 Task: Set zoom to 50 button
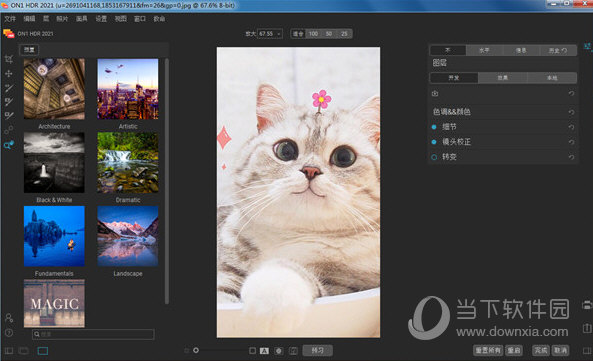pyautogui.click(x=329, y=34)
